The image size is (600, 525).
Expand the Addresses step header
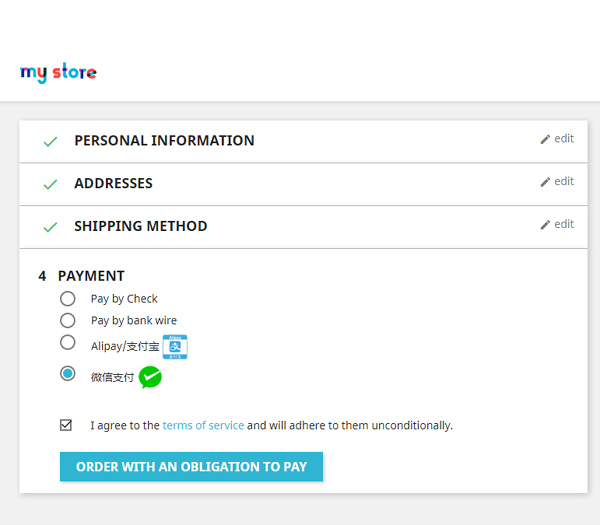click(113, 184)
